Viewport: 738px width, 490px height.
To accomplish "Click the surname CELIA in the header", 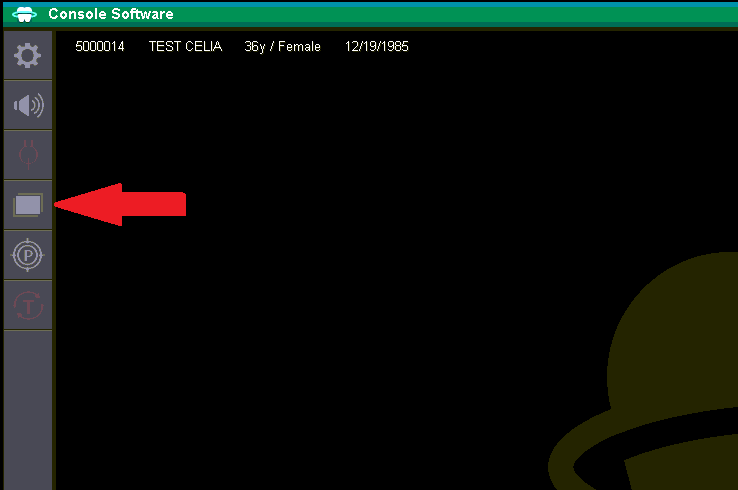I will tap(203, 47).
